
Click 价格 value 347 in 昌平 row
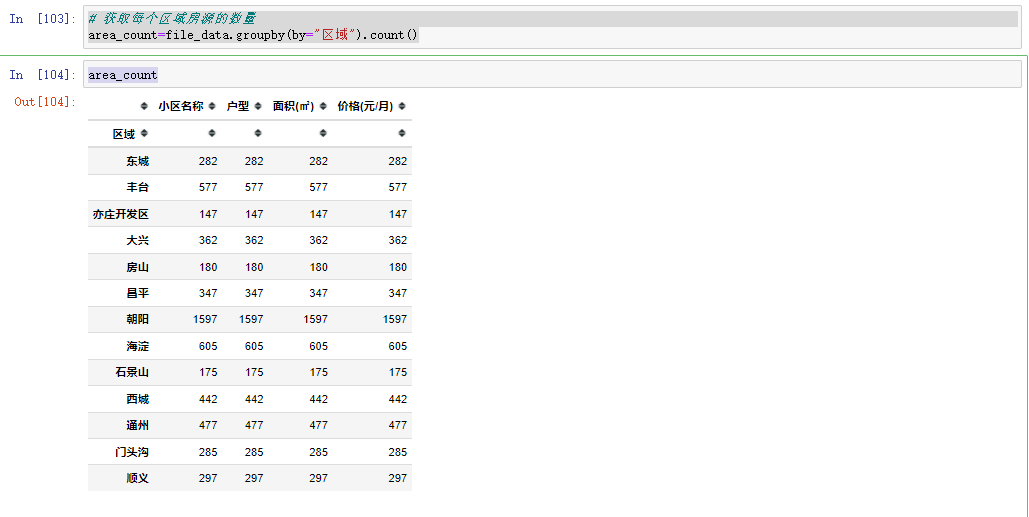398,293
